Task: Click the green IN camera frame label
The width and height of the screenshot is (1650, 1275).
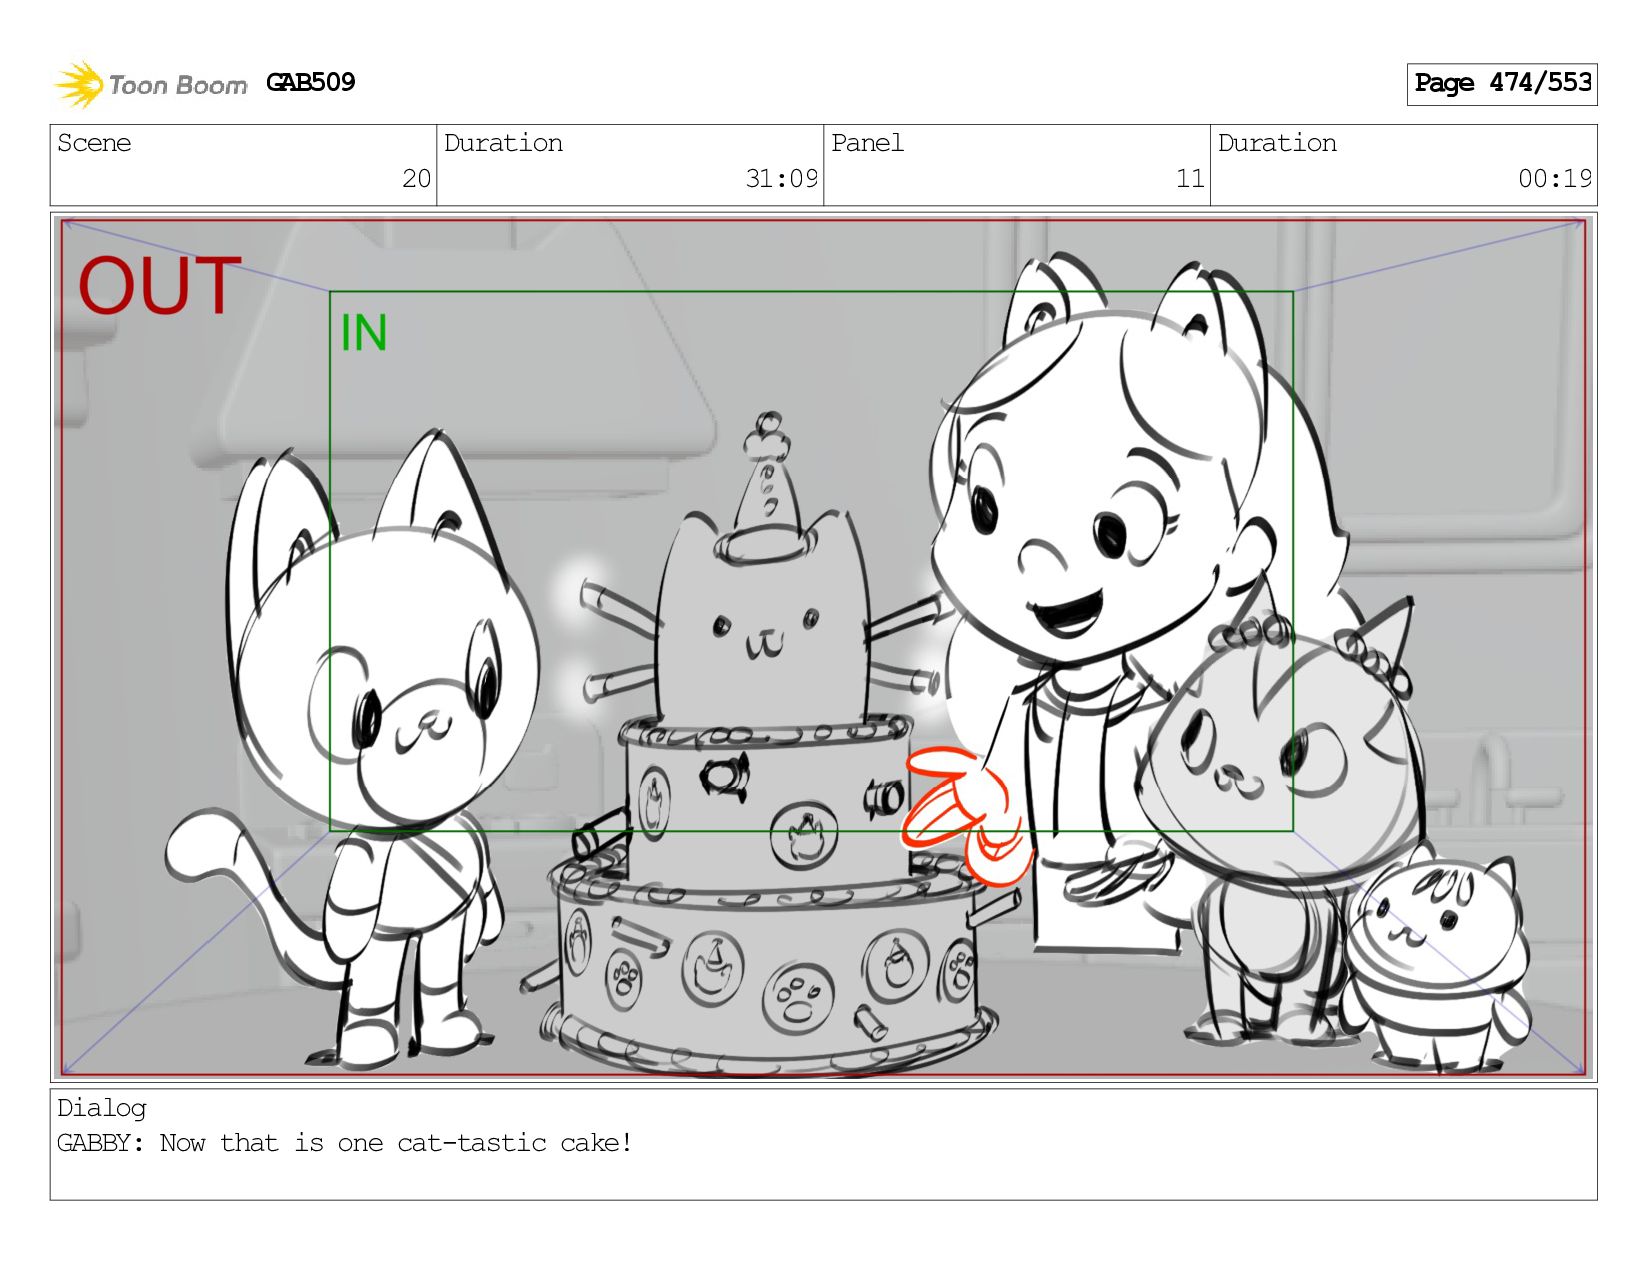Action: [364, 333]
